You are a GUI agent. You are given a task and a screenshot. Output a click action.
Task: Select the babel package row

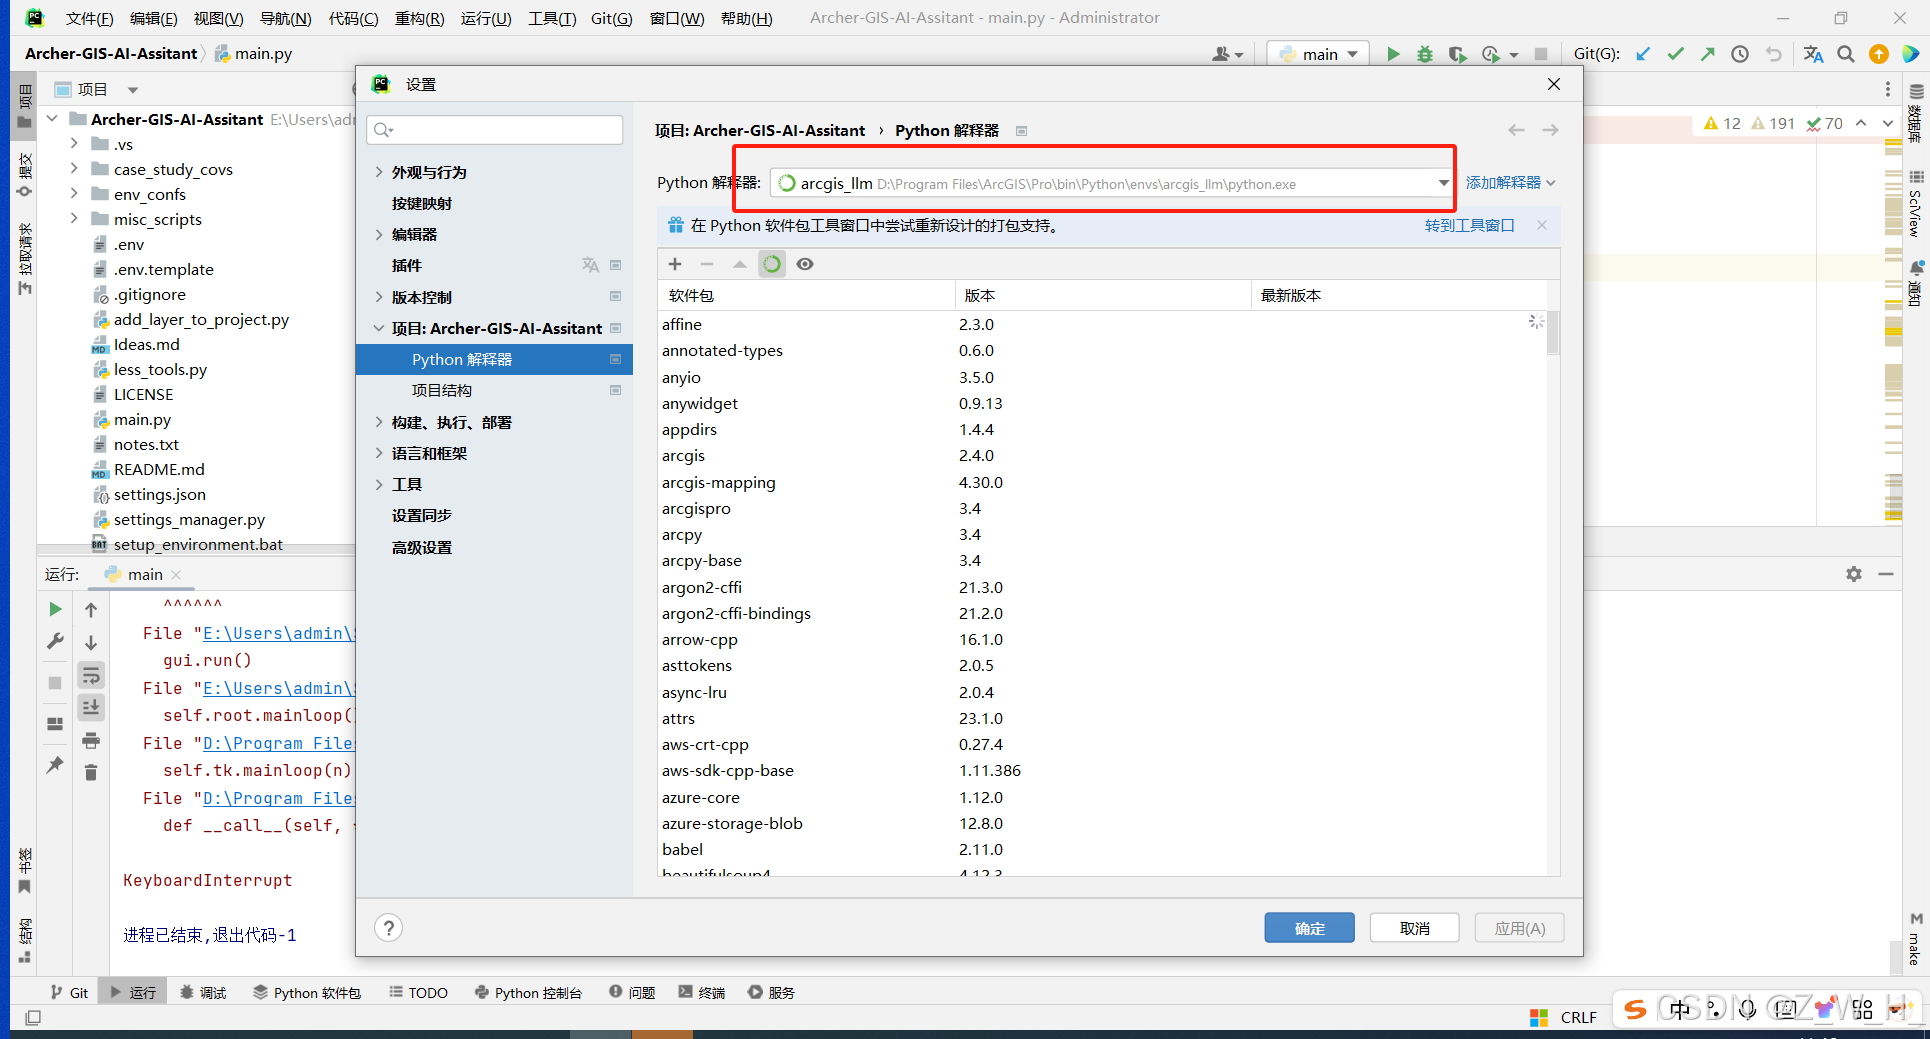click(x=1100, y=849)
